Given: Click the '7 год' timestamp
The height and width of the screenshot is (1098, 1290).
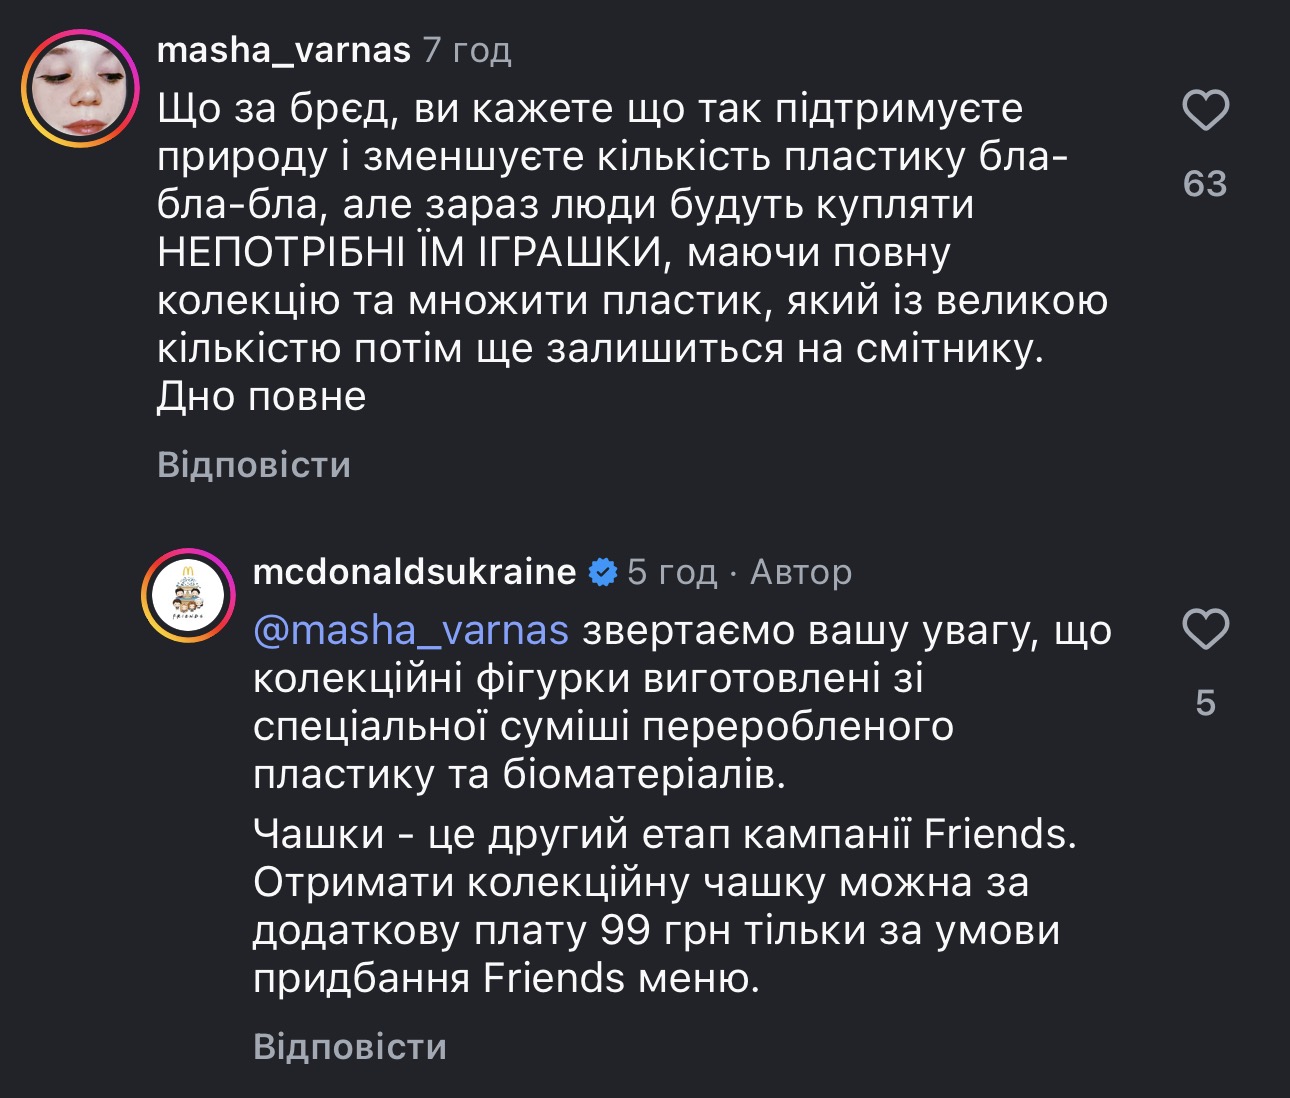Looking at the screenshot, I should coord(467,50).
